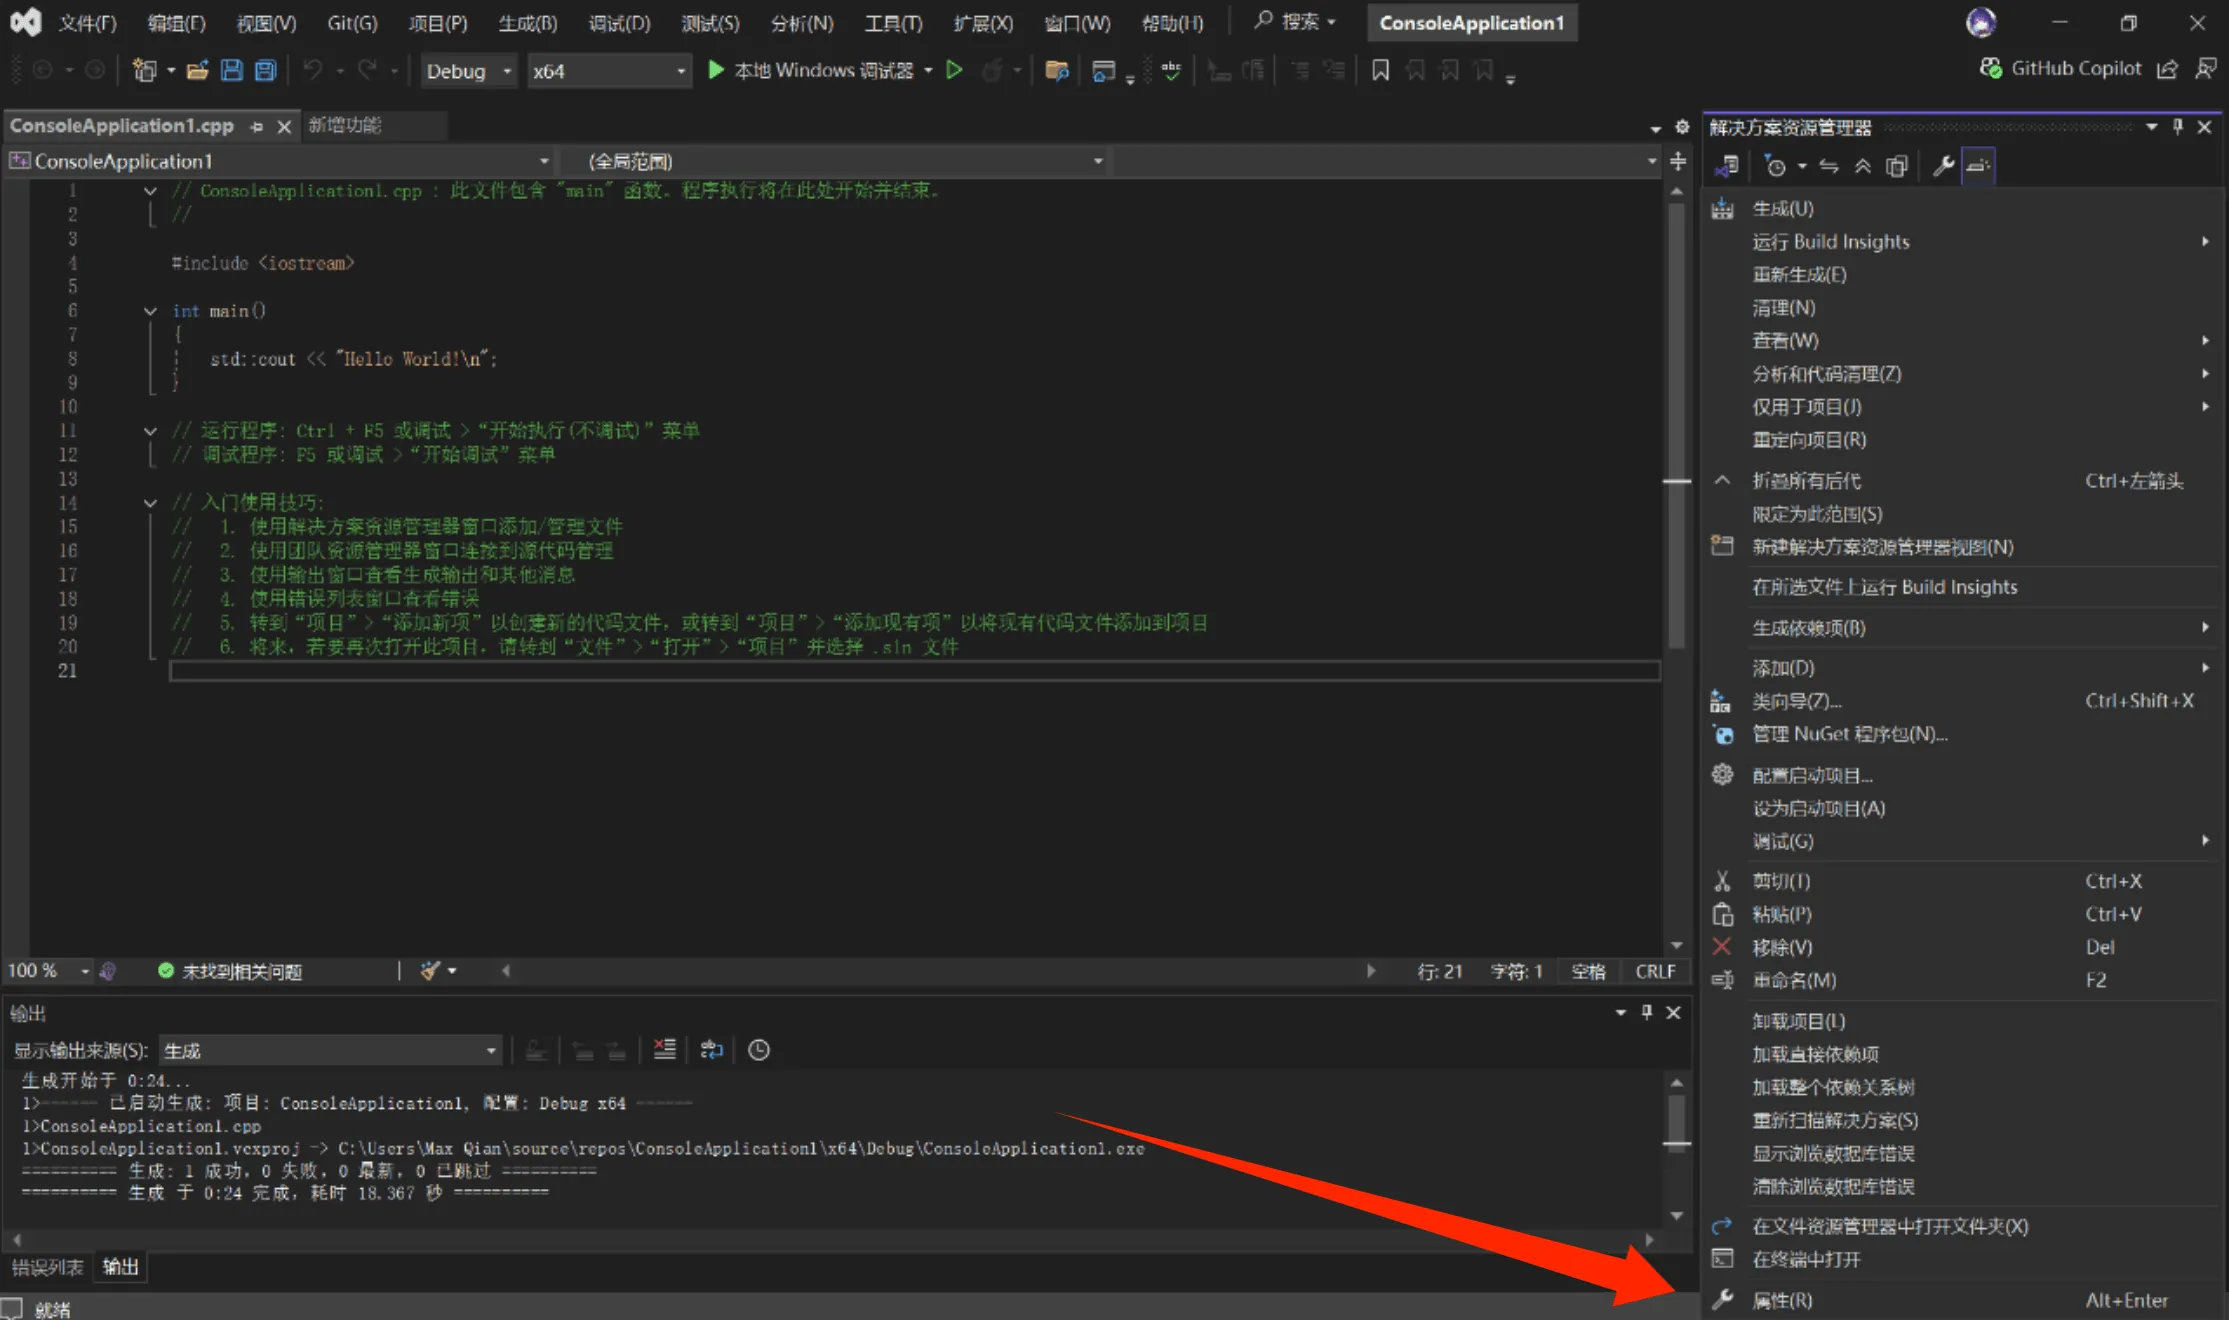Viewport: 2229px width, 1320px height.
Task: Open the x64 platform dropdown
Action: (x=608, y=71)
